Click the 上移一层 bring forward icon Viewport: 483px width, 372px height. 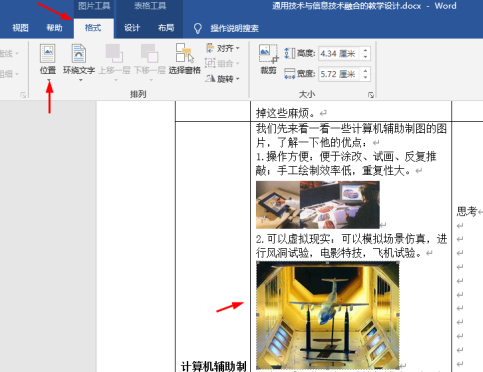tap(114, 53)
